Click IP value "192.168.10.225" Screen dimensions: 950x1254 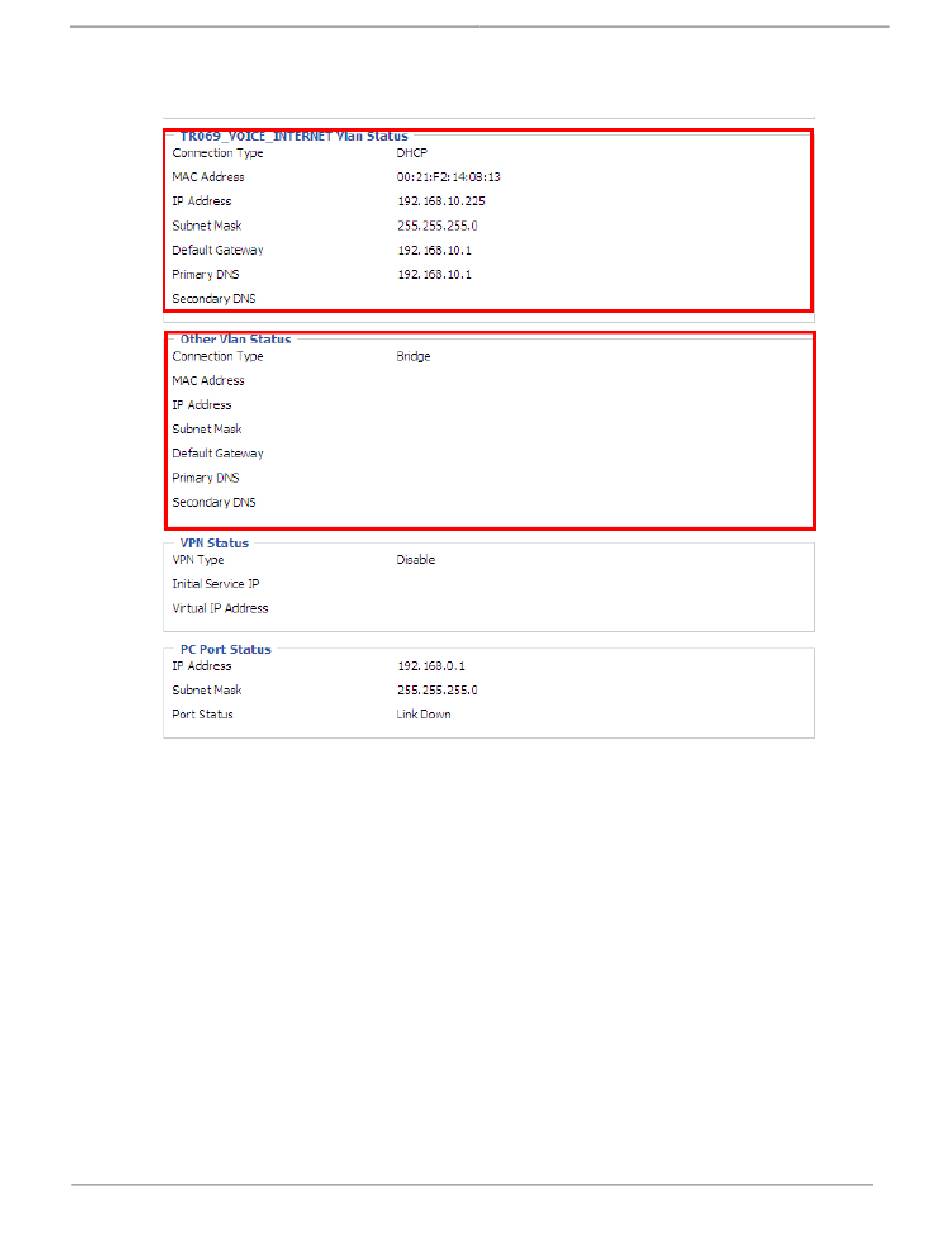[441, 201]
